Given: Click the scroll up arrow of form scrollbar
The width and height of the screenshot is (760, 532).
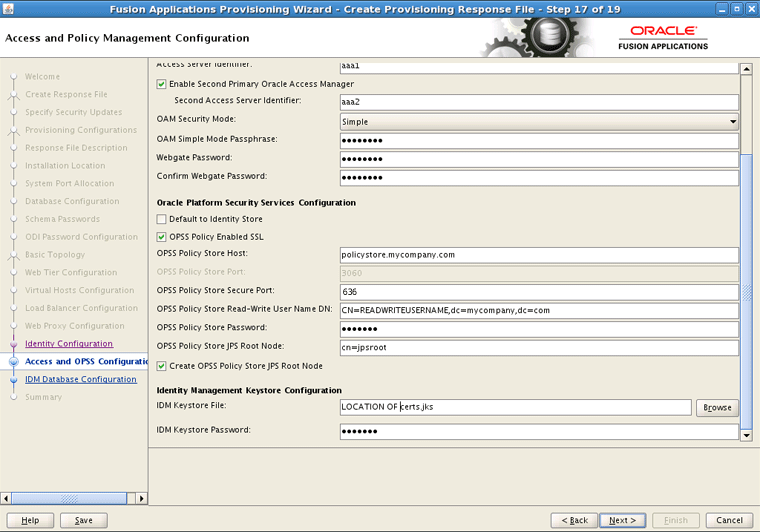Looking at the screenshot, I should (746, 69).
